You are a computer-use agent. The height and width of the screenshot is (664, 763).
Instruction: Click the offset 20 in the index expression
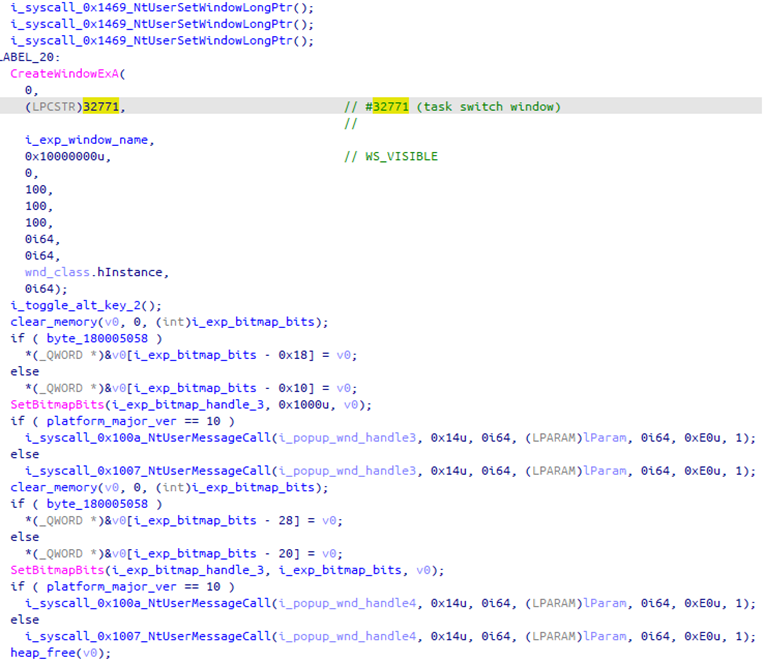point(286,554)
